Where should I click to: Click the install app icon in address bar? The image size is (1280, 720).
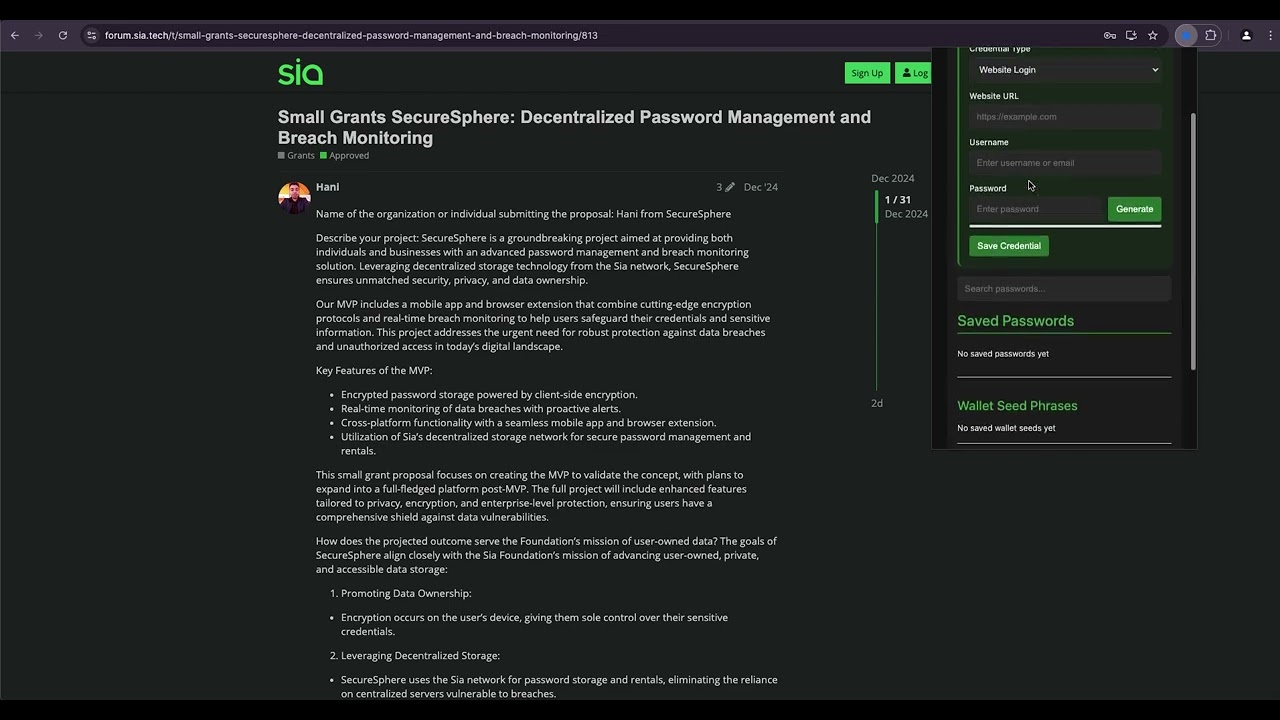point(1131,35)
